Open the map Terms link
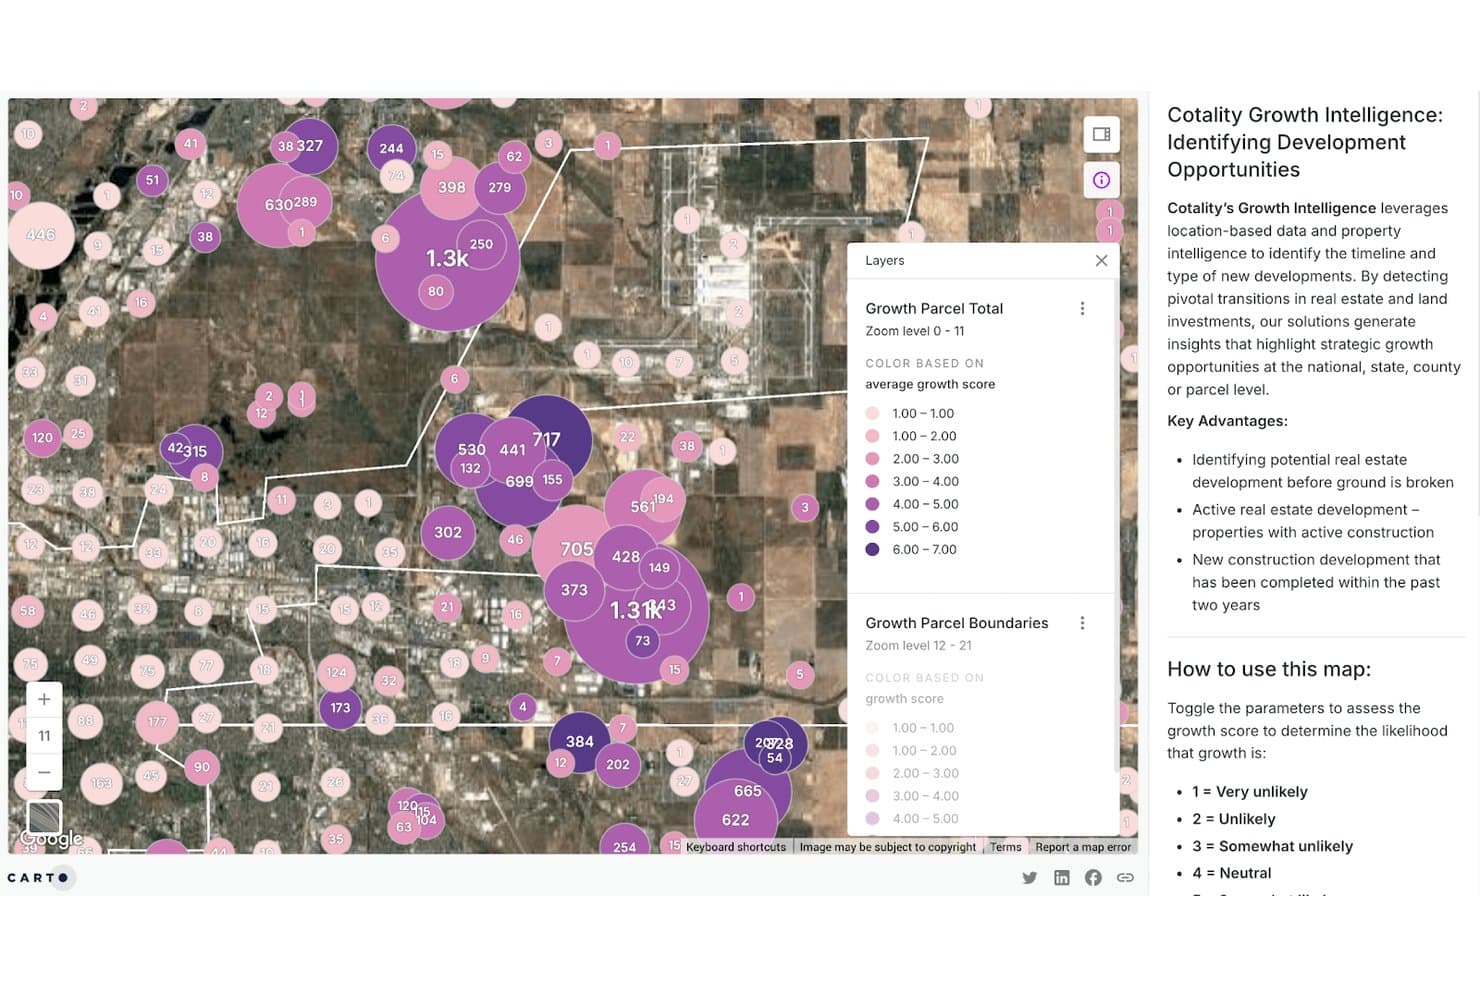 click(x=1006, y=847)
